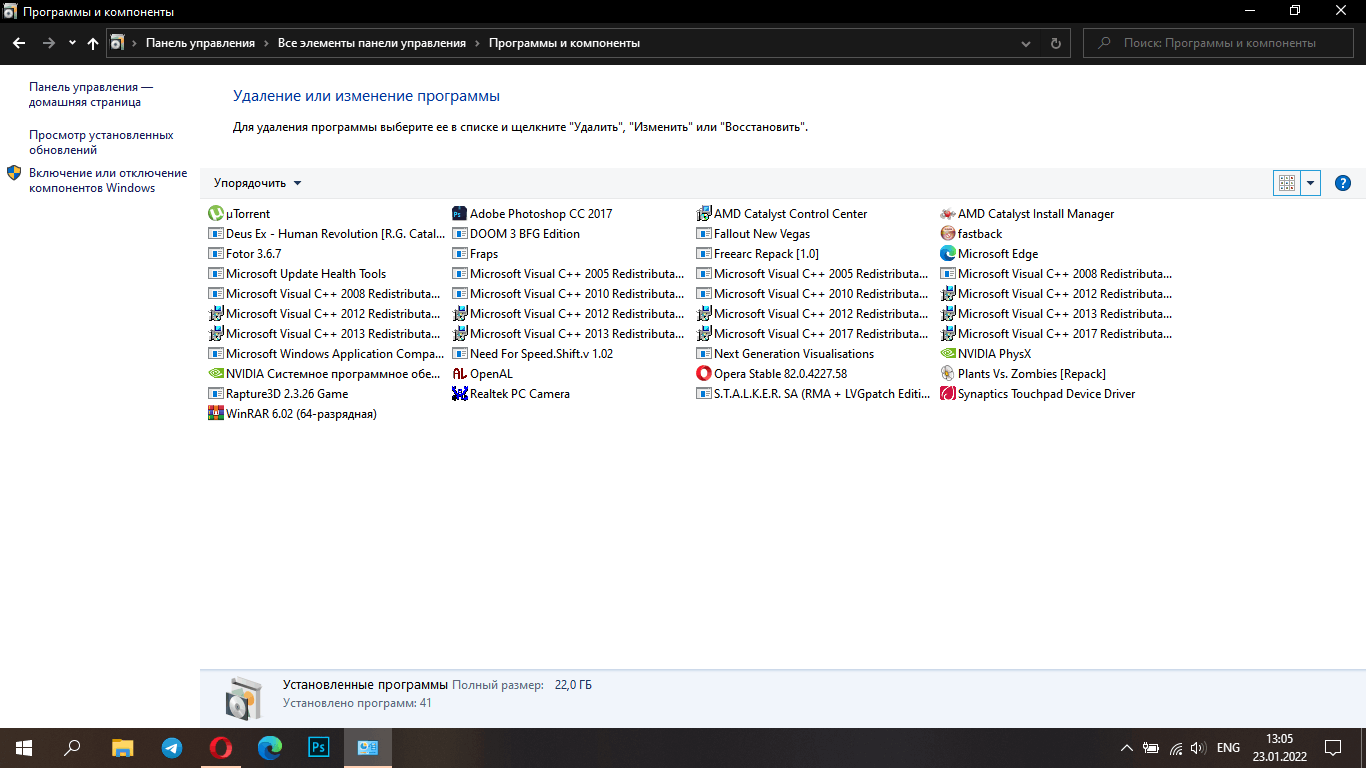Select the OpenAL program icon

tap(459, 373)
